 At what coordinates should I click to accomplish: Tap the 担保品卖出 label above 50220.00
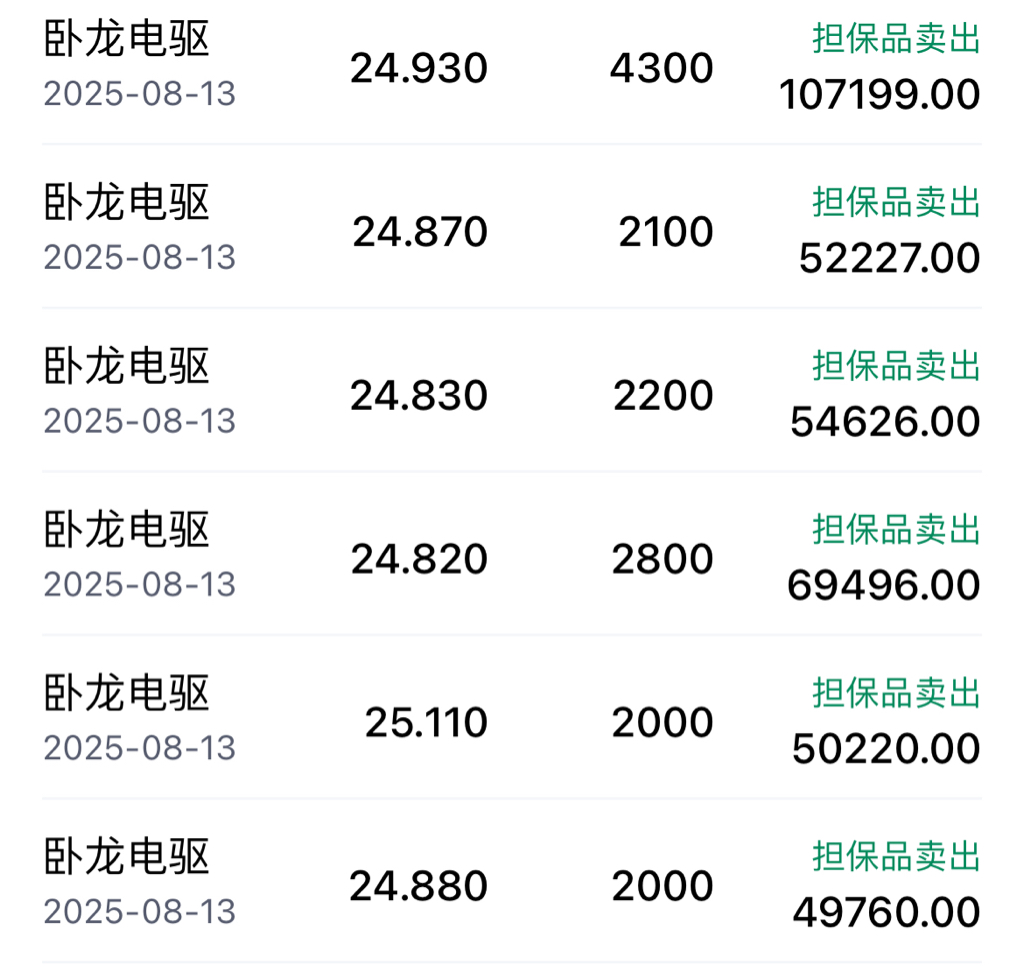pos(896,693)
